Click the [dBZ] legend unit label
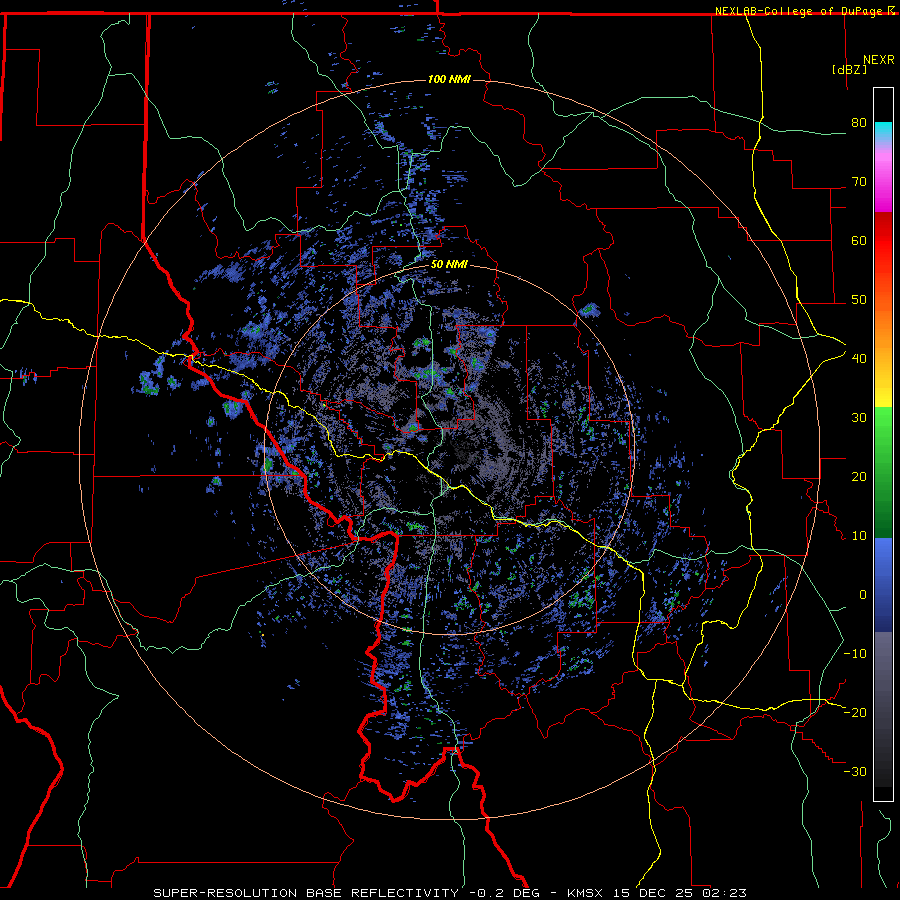The image size is (900, 900). [x=849, y=69]
